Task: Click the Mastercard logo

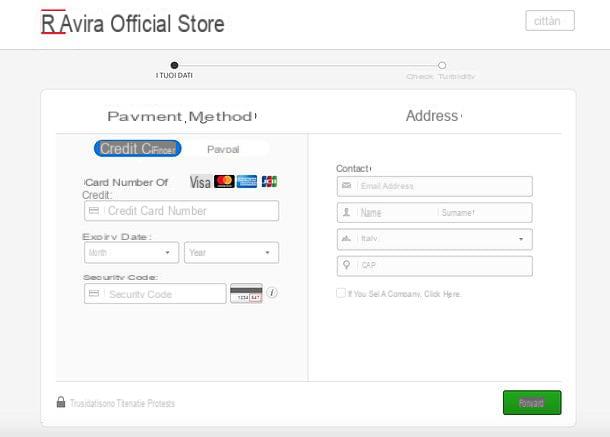Action: [x=224, y=181]
